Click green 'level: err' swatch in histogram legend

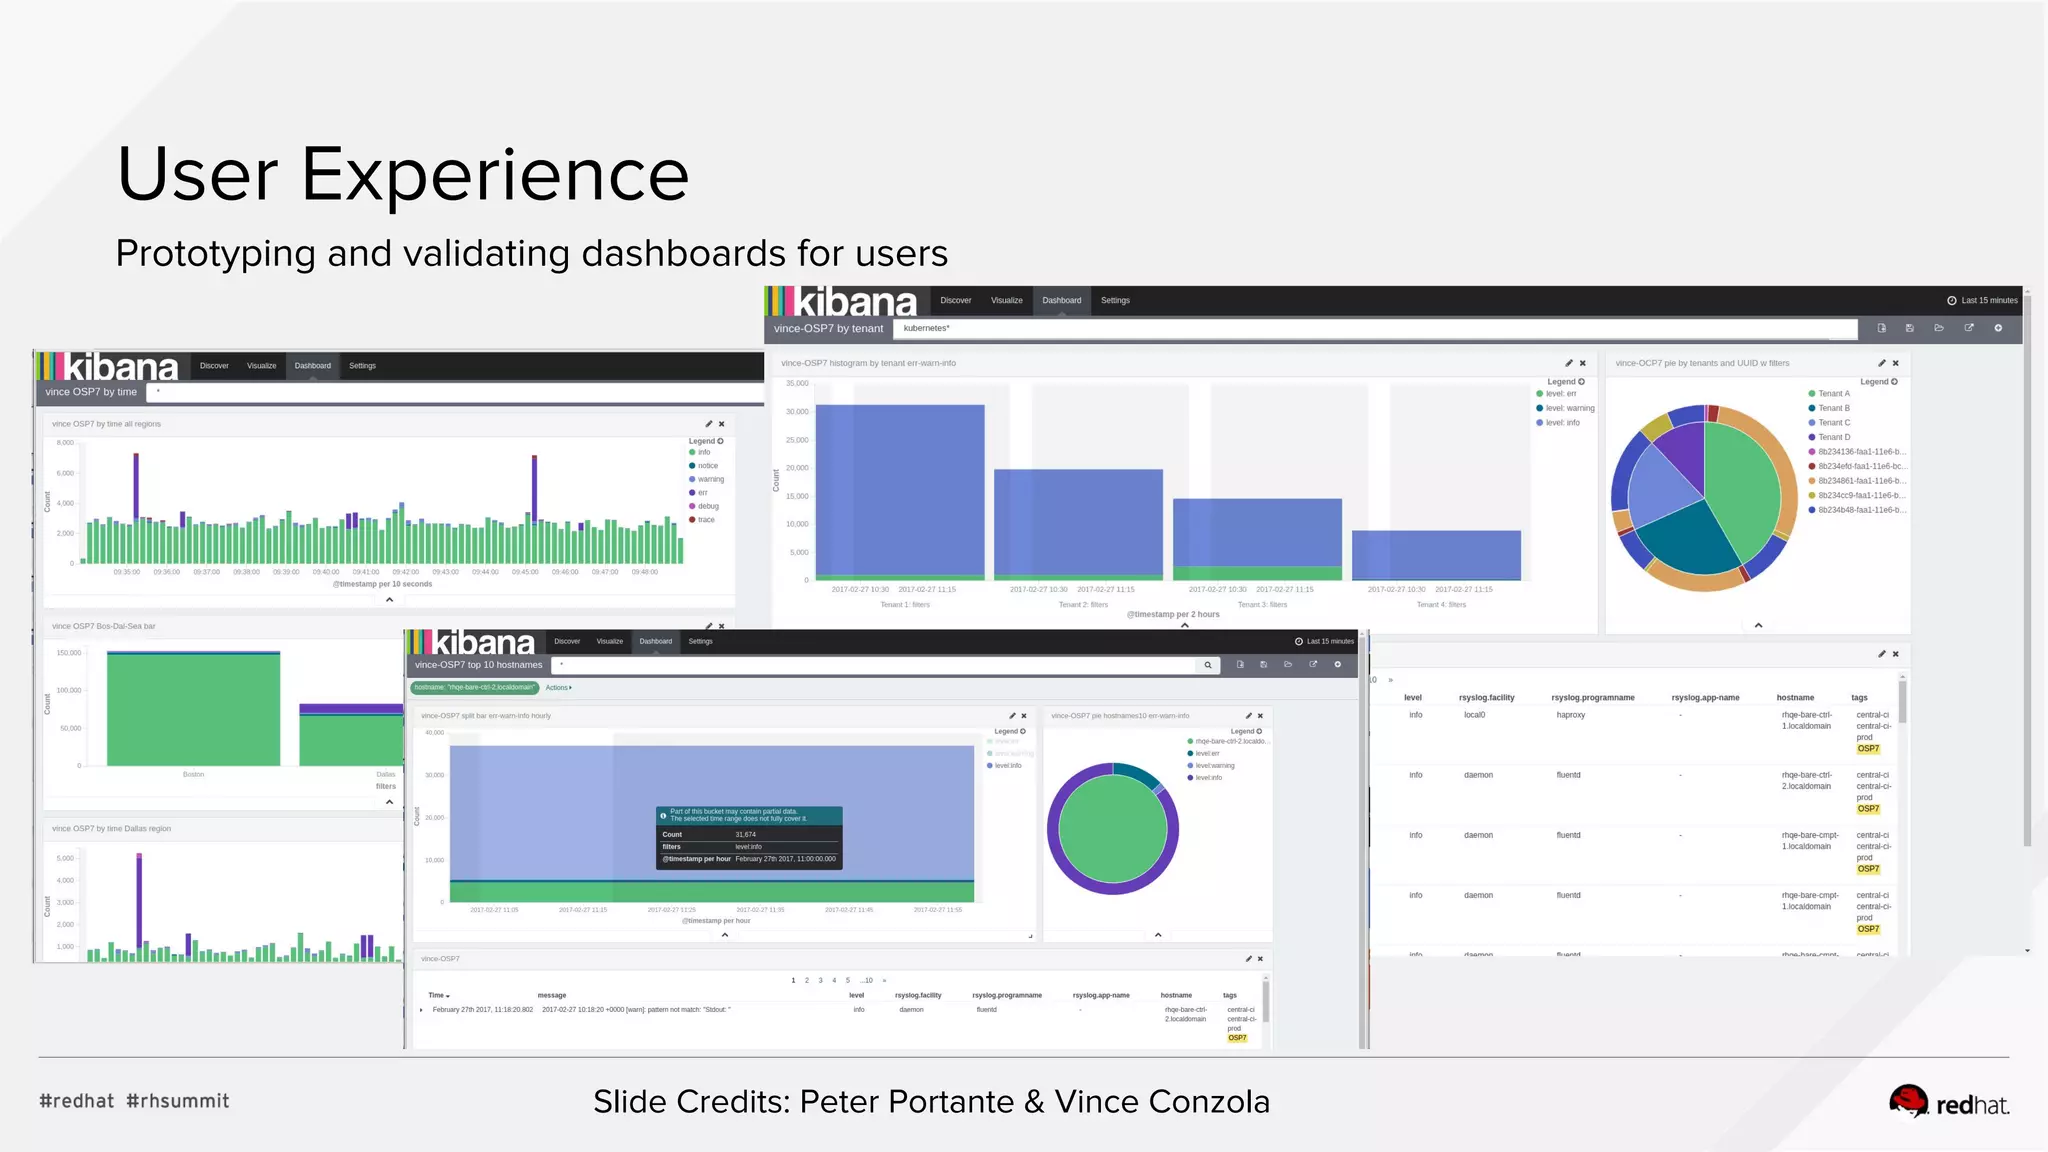tap(1540, 394)
